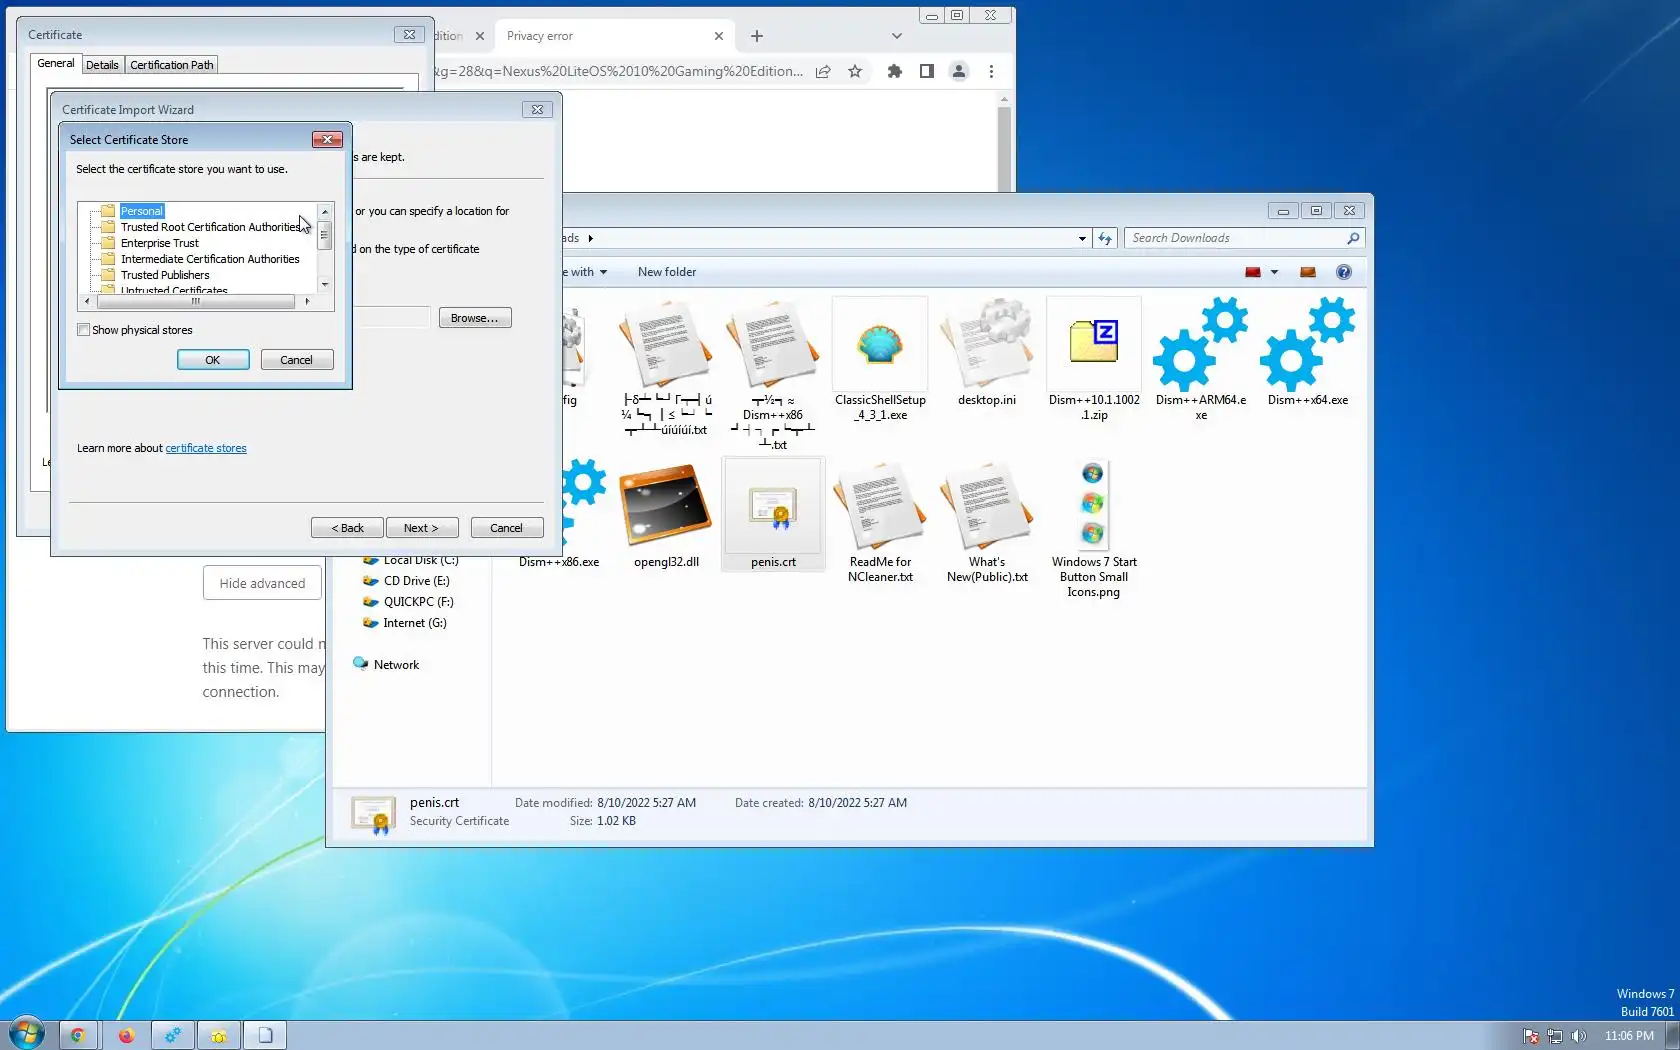Select the Trusted Publishers store

[x=165, y=275]
